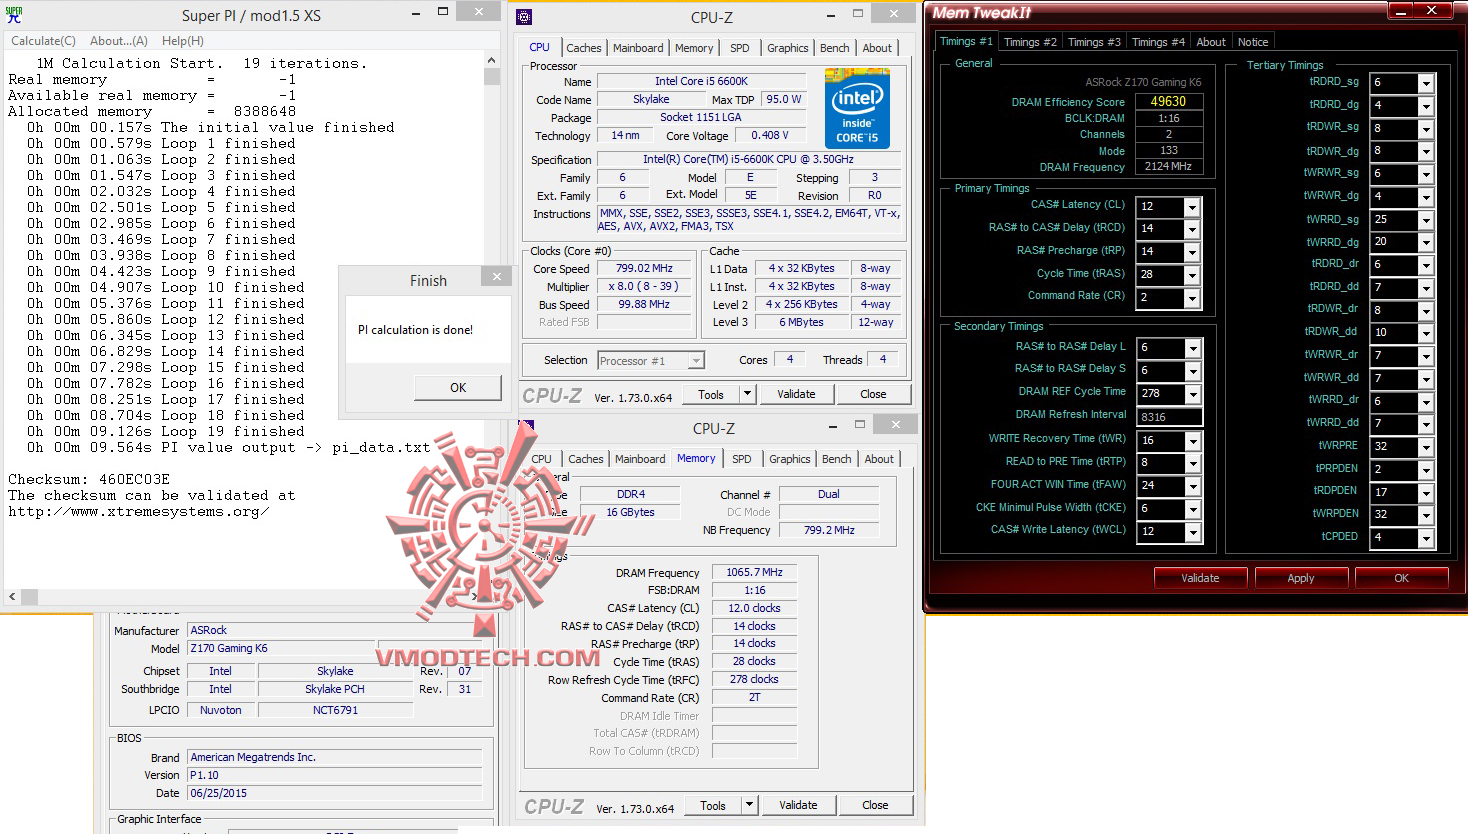Open the tWRRD_sg dropdown in Tertiary Timings
The image size is (1468, 834).
tap(1427, 220)
